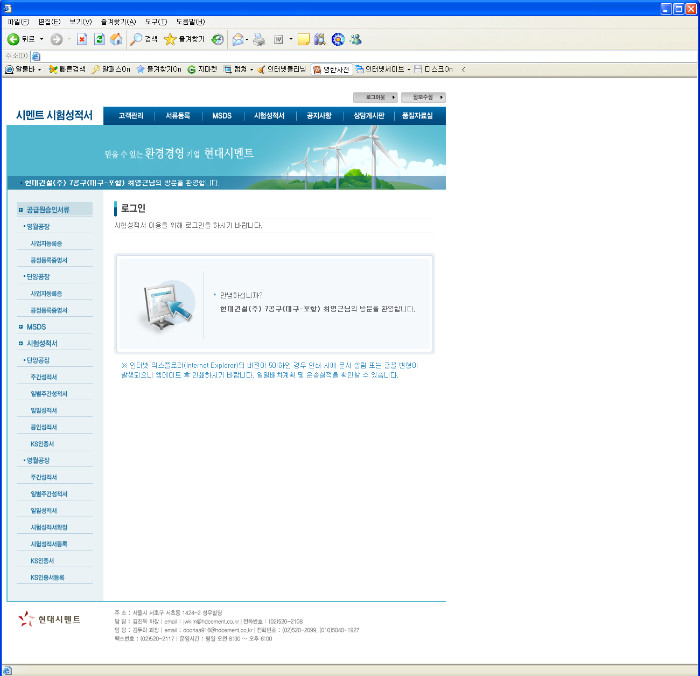Screen dimensions: 700x676
Task: Open the 즐겨찾기 star favorites panel
Action: click(x=184, y=39)
